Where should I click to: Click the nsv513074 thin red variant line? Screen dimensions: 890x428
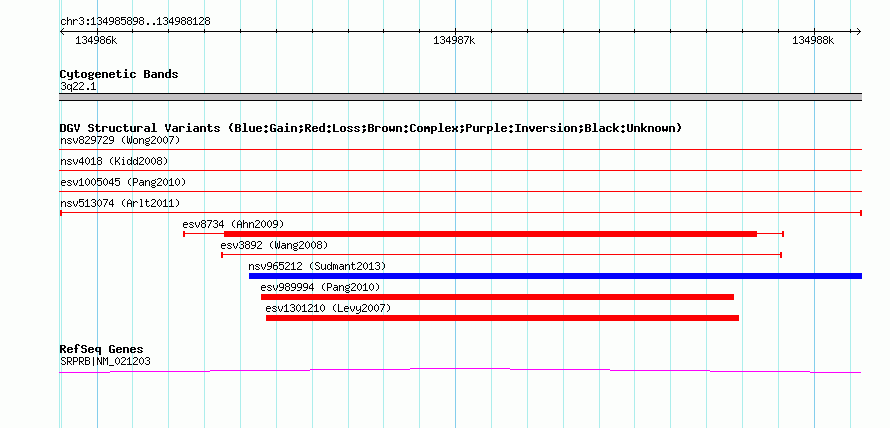coord(461,213)
